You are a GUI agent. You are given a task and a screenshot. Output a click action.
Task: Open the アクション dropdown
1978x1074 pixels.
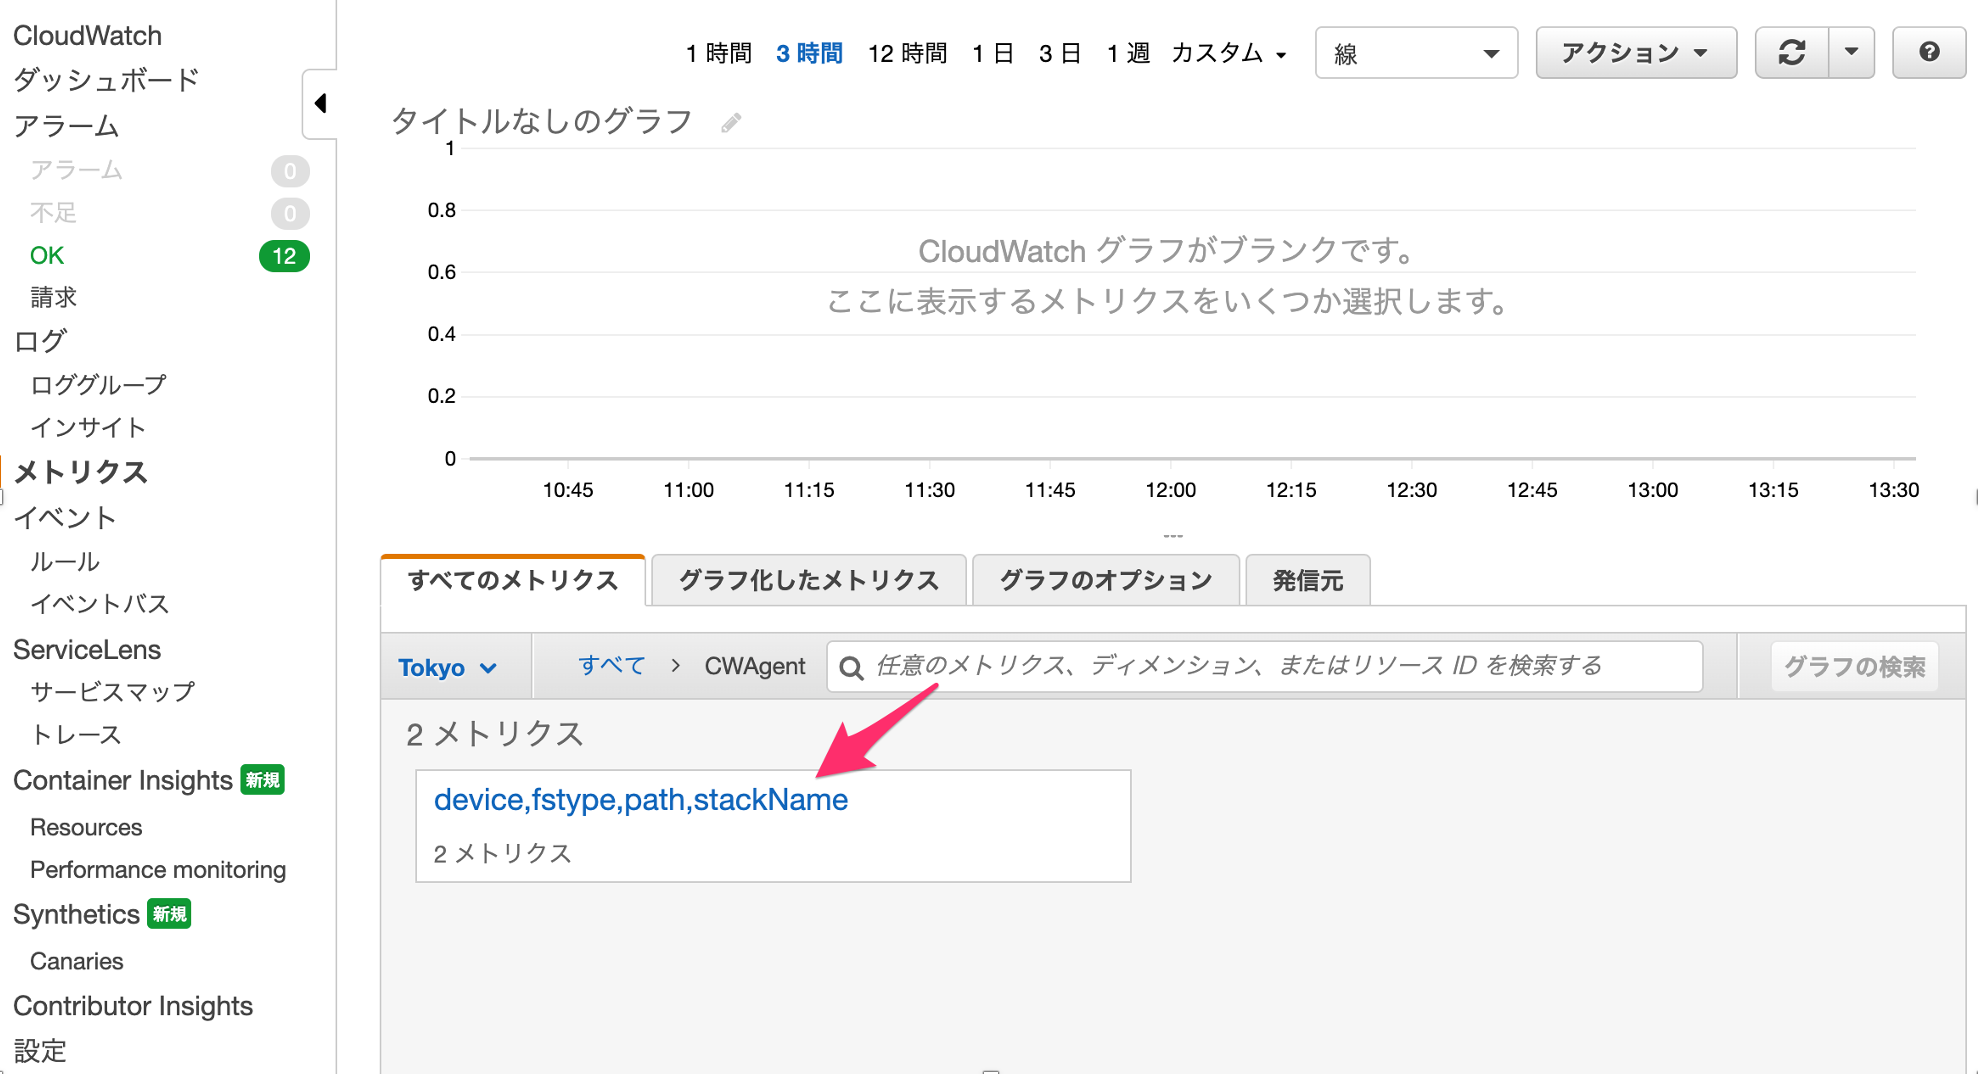pyautogui.click(x=1636, y=52)
